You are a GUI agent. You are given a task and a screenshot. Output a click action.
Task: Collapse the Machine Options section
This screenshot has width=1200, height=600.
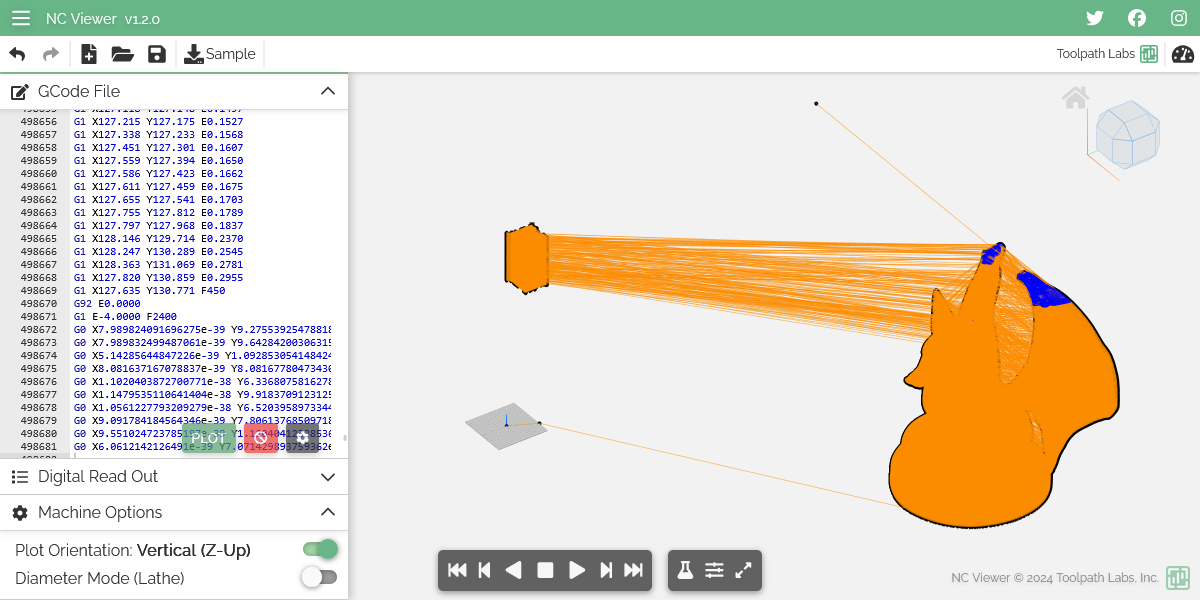click(328, 512)
